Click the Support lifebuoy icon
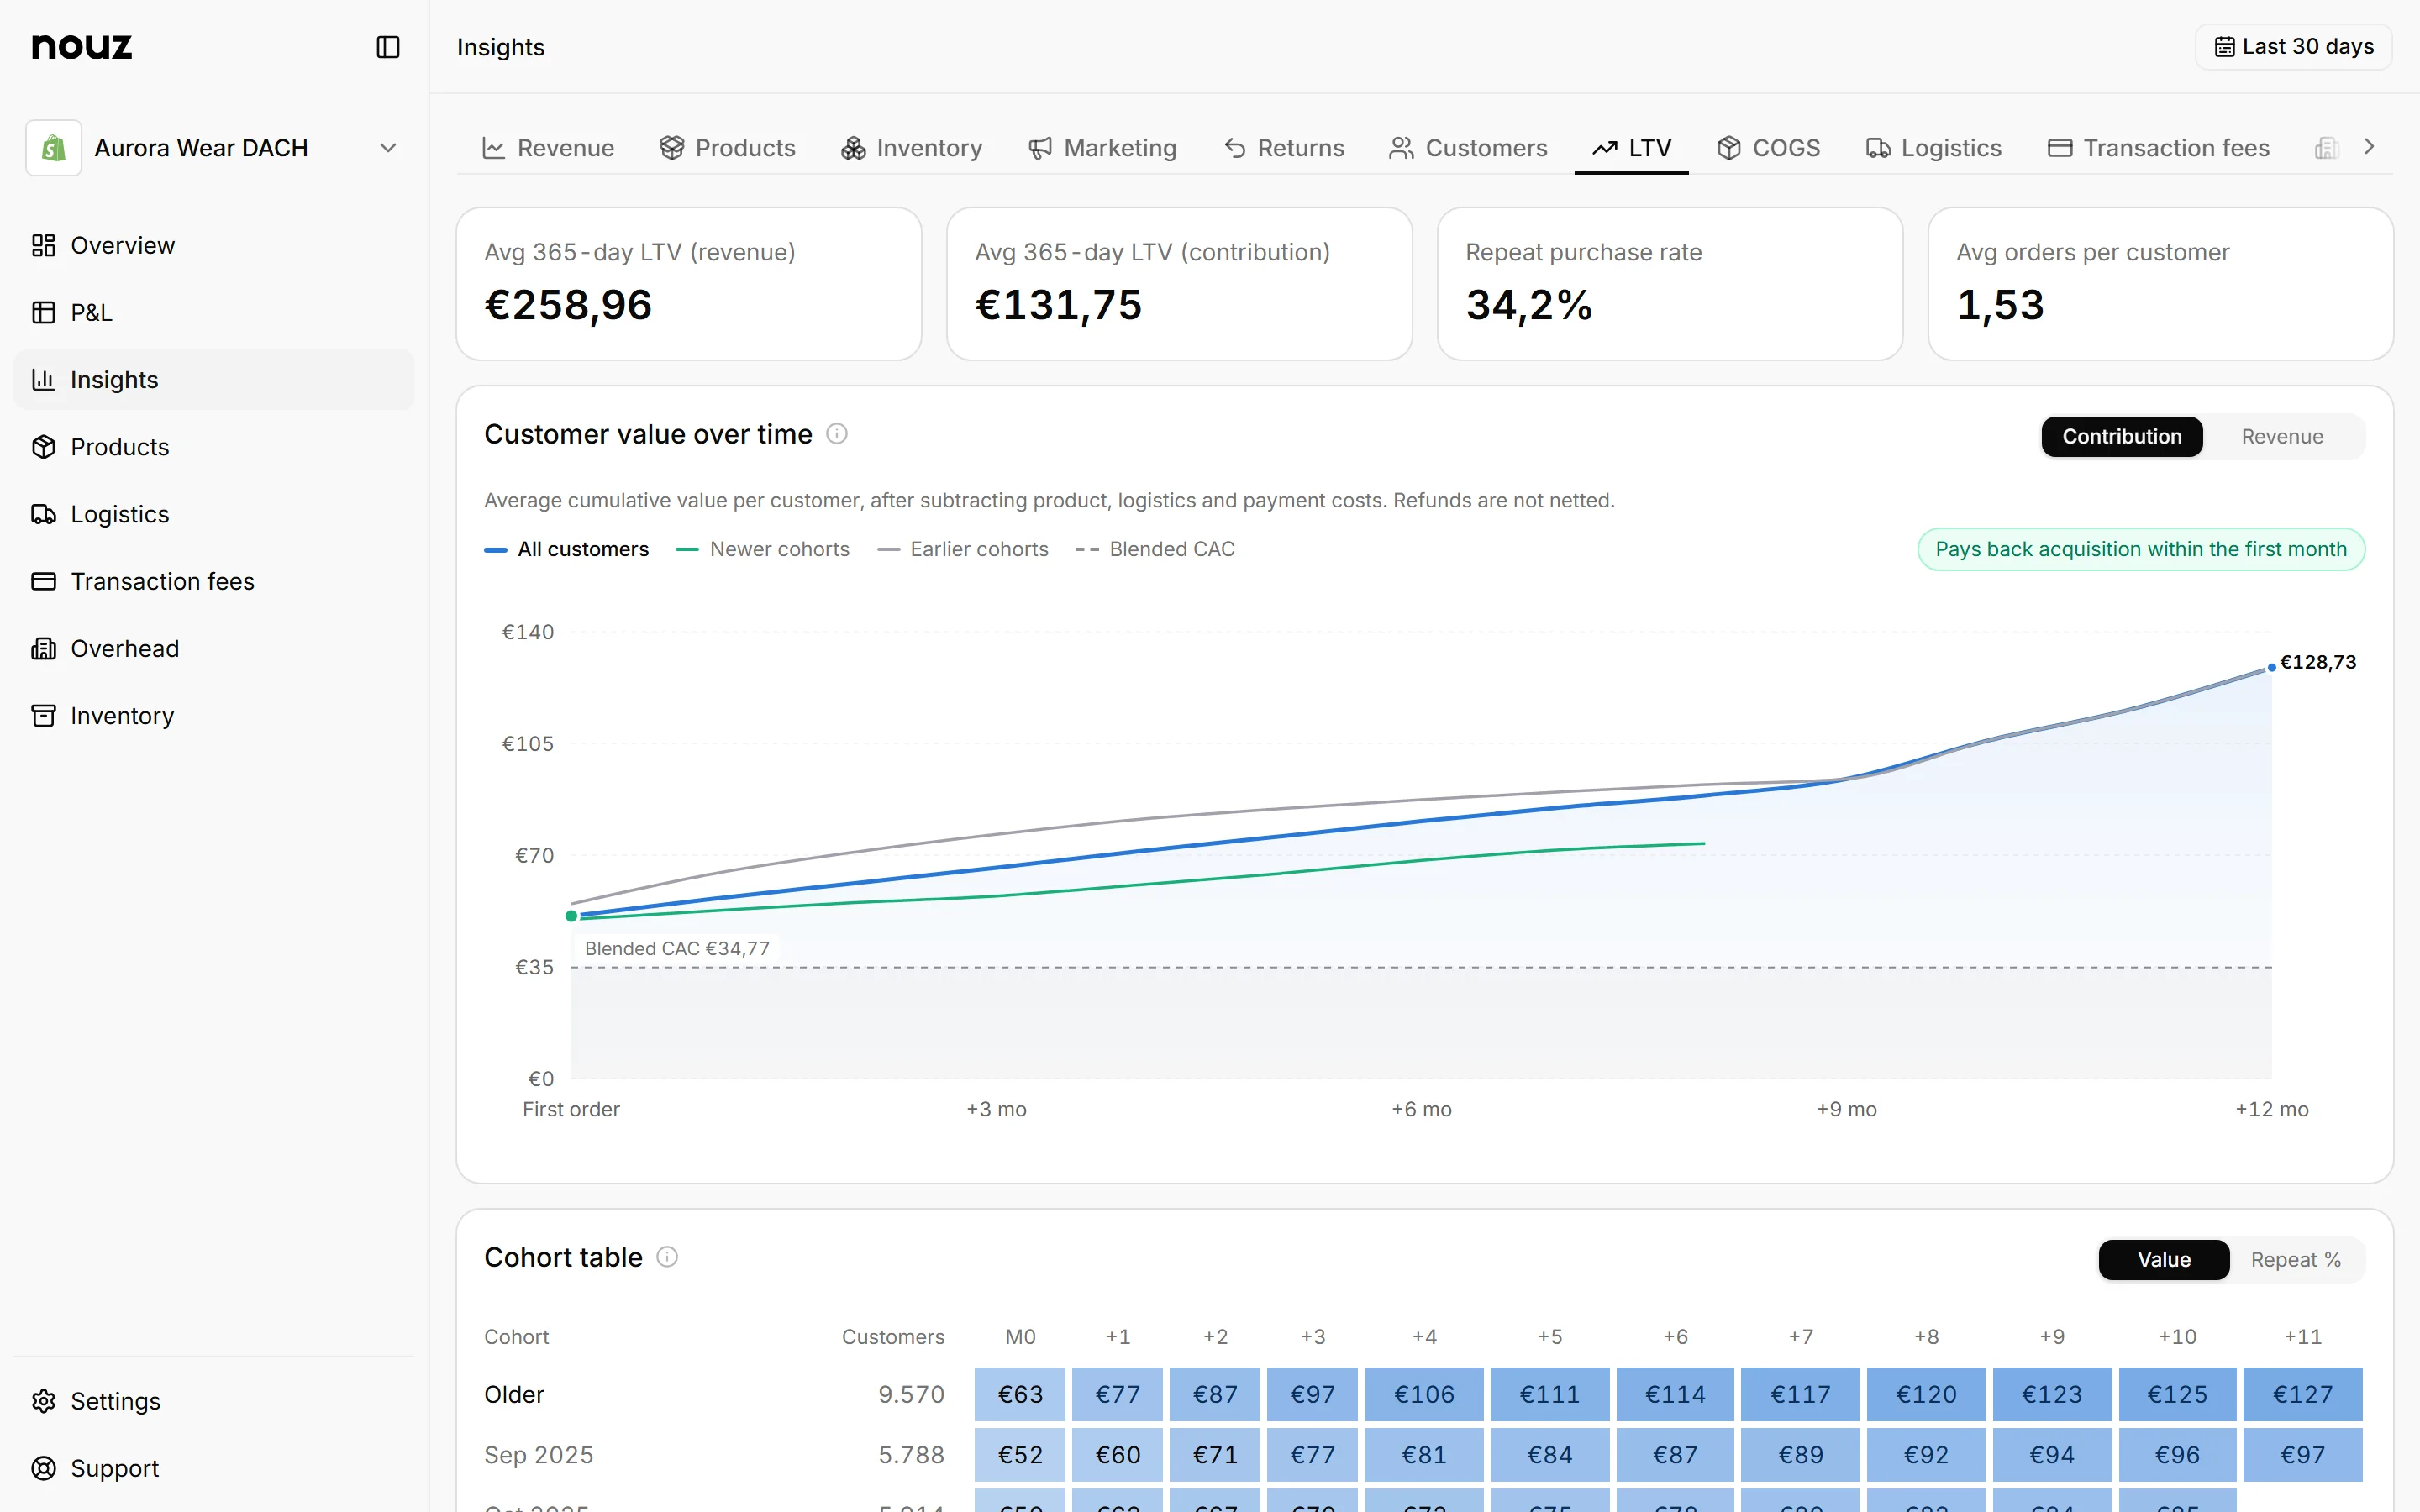 pos(43,1468)
